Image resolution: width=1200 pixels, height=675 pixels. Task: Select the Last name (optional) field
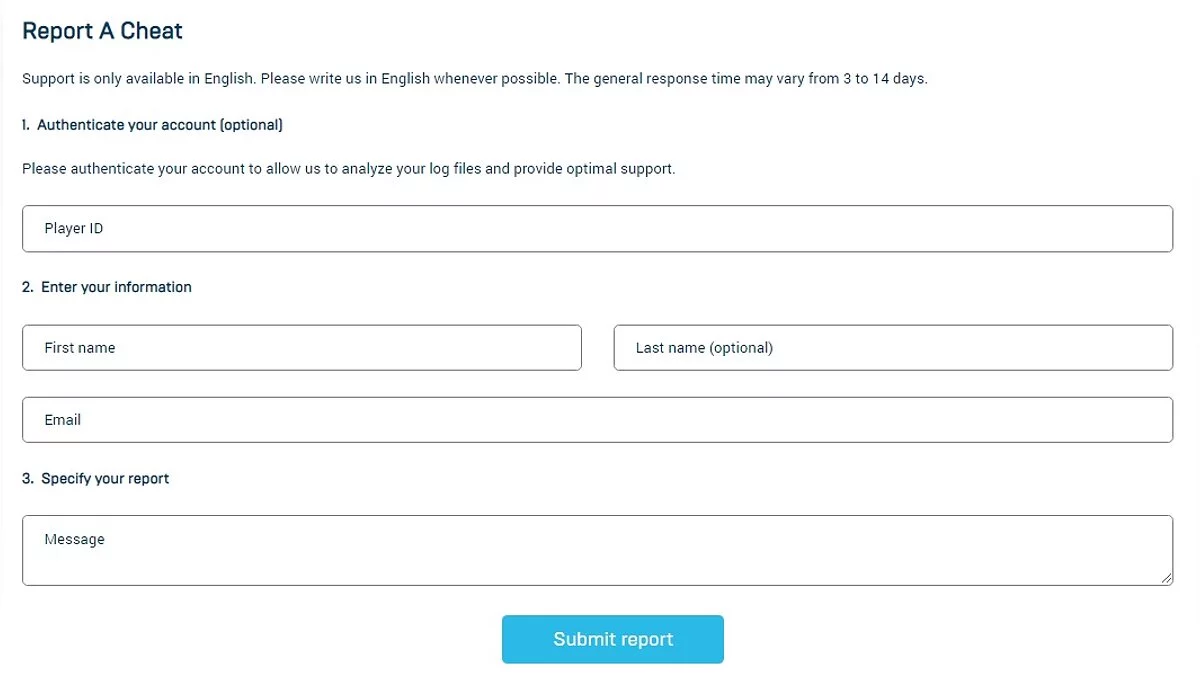click(892, 348)
